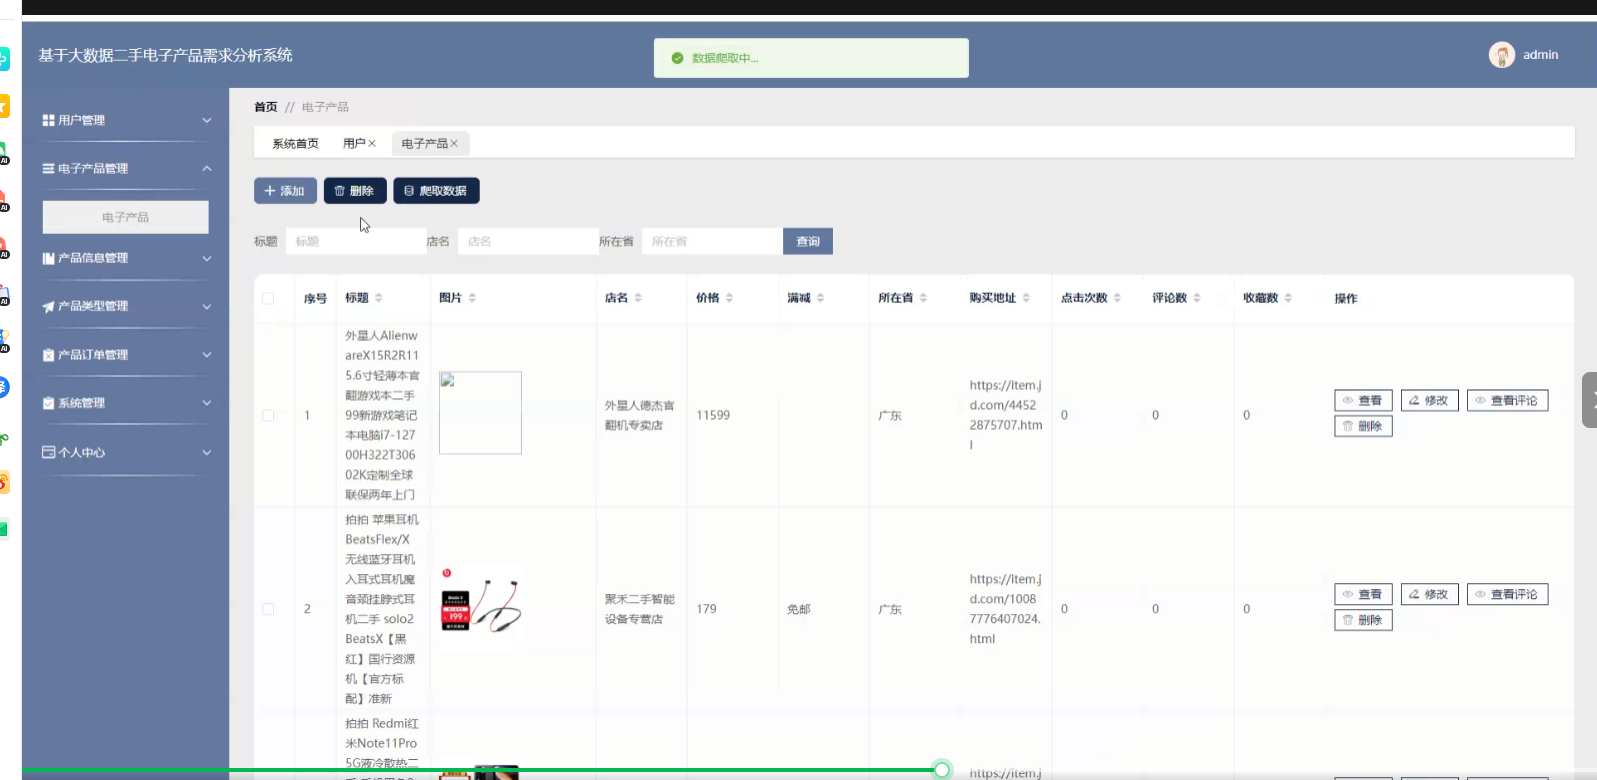Screen dimensions: 1597x780
Task: Collapse the 电子产品管理 menu chevron
Action: point(207,169)
